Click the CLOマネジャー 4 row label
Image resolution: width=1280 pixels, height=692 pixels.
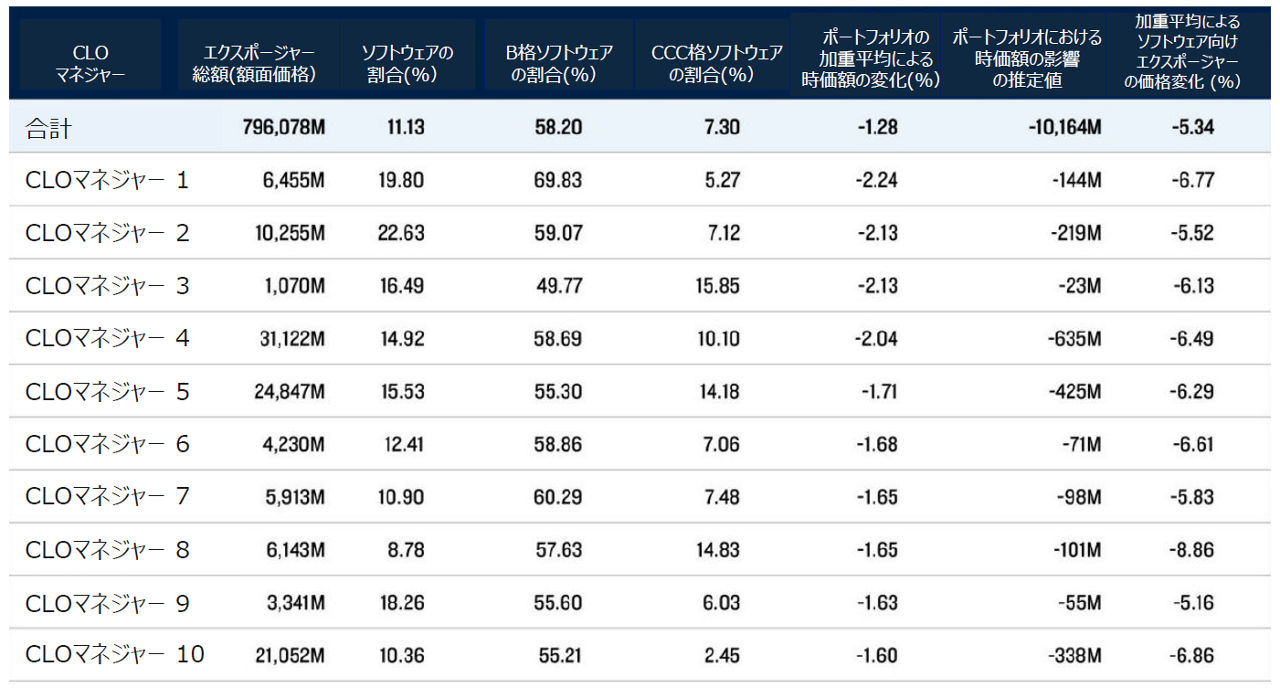(x=107, y=339)
